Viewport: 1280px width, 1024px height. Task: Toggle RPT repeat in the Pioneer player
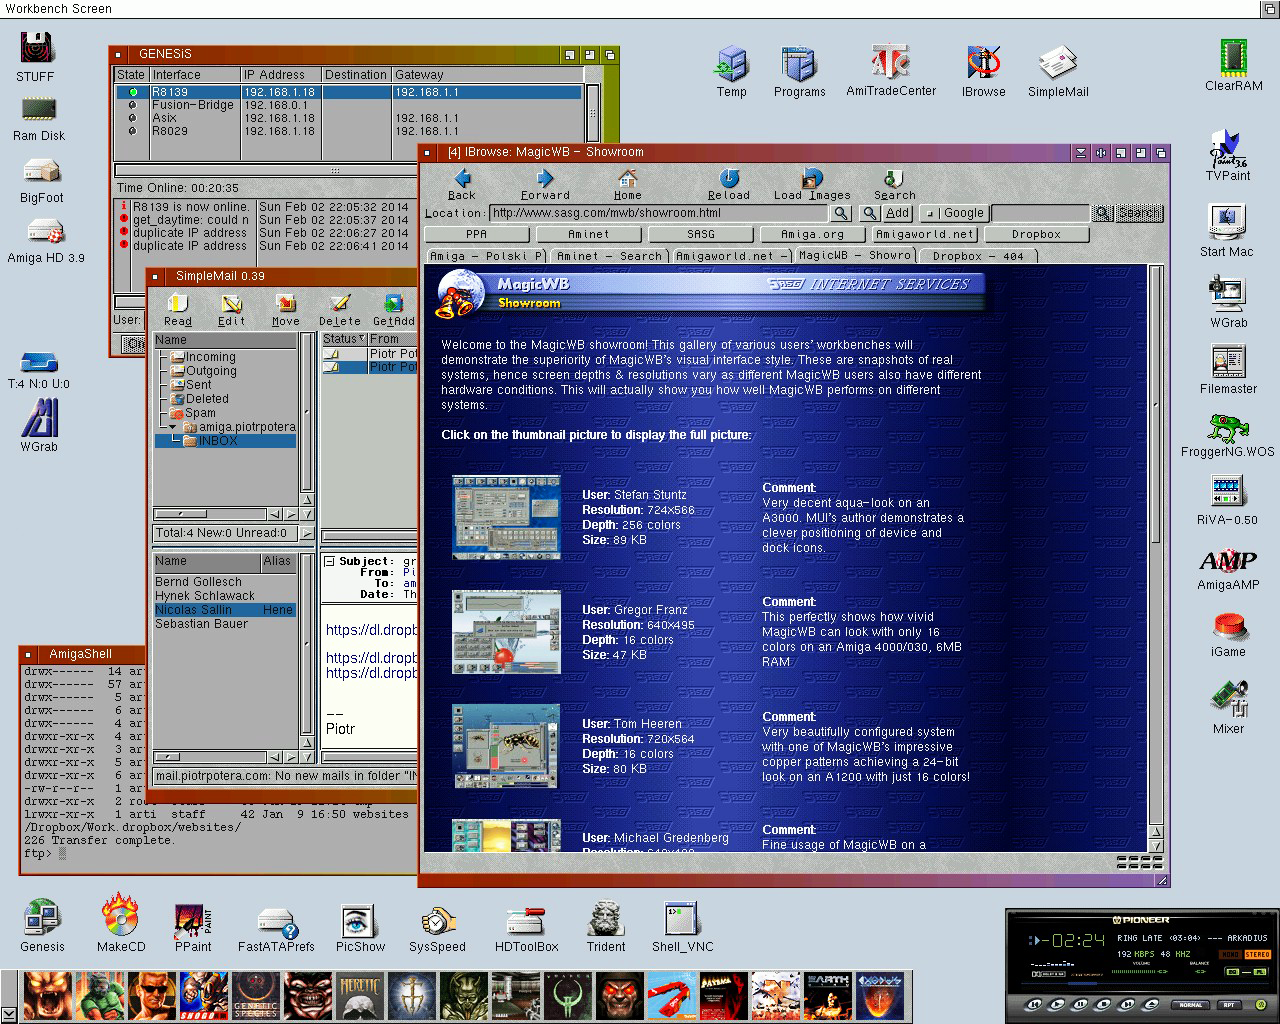(x=1229, y=1005)
